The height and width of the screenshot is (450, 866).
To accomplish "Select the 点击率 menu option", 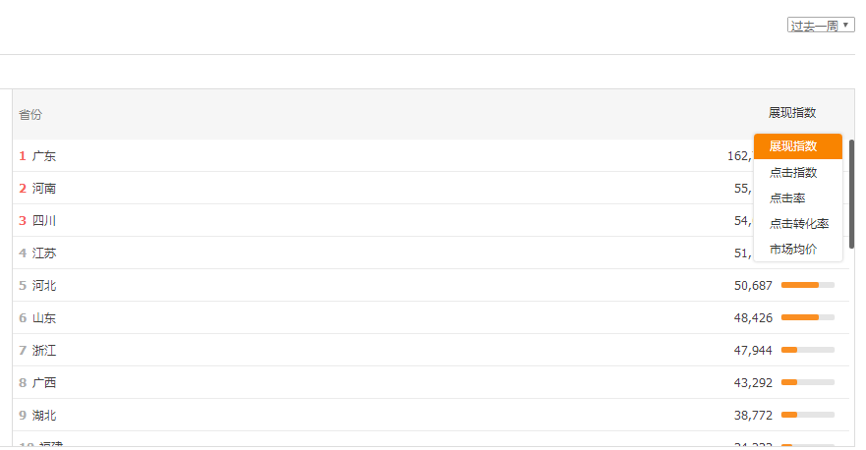I will [x=787, y=198].
